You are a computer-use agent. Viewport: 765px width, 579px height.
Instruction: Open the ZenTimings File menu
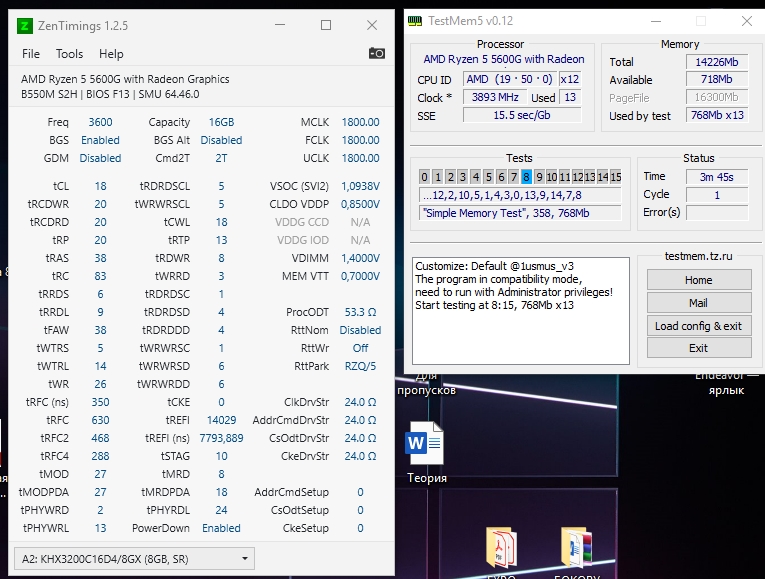(x=31, y=54)
